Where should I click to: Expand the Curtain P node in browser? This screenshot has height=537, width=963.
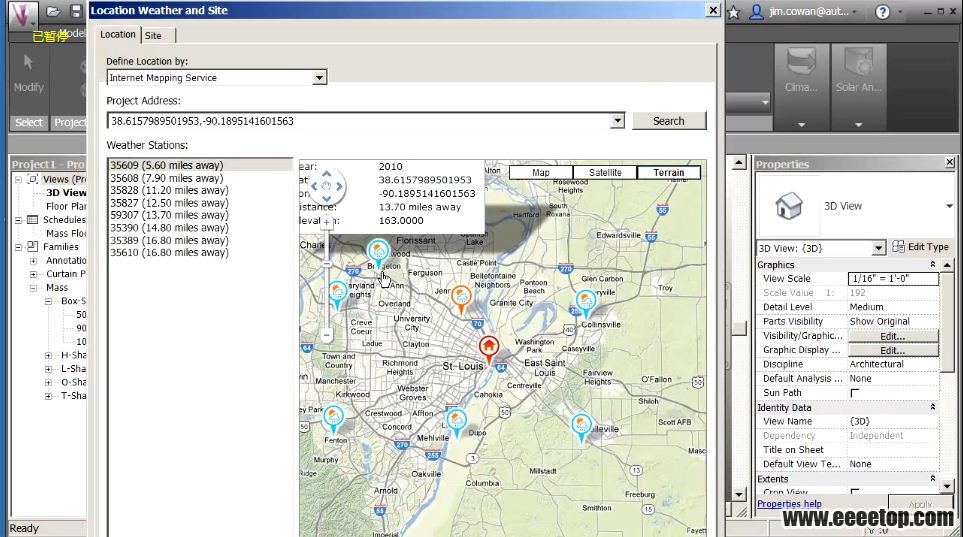[33, 274]
